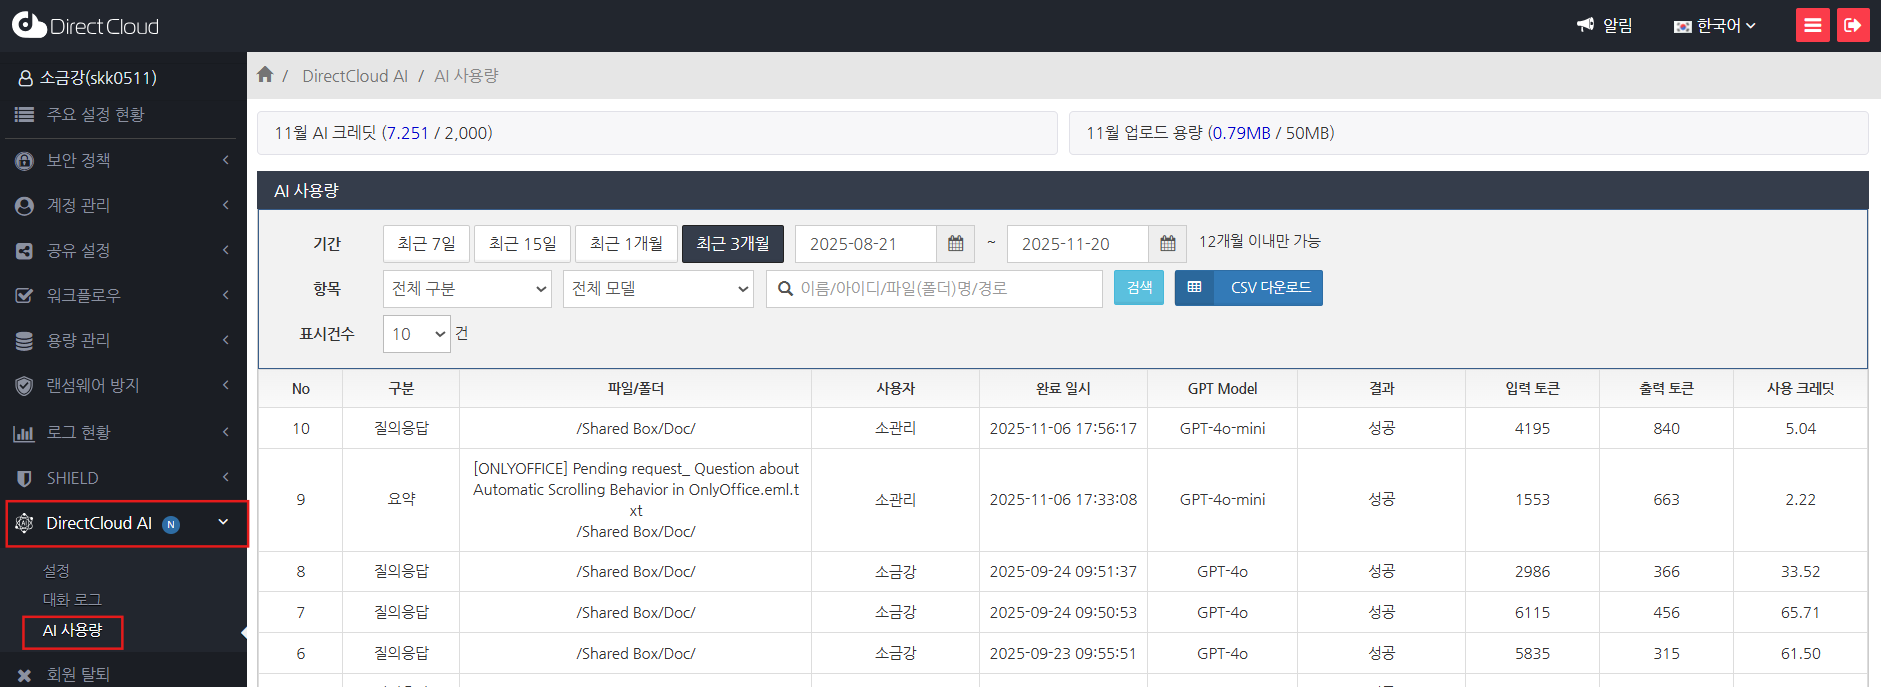Open the SHIELD menu item
The height and width of the screenshot is (687, 1881).
coord(72,478)
